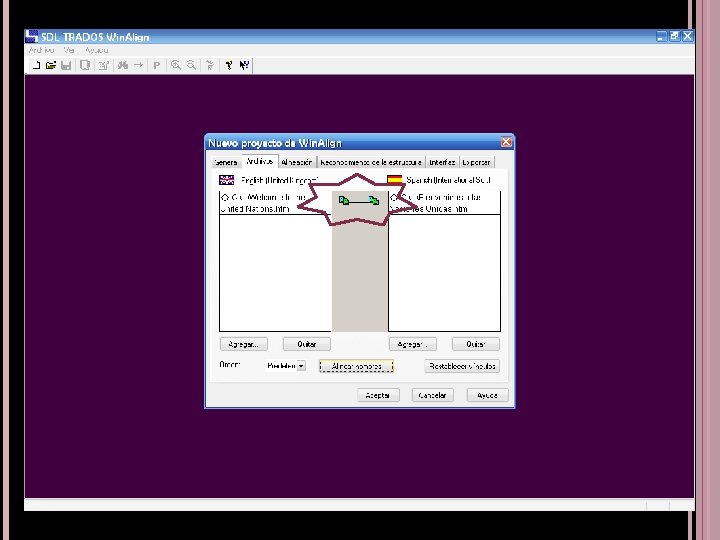Click the Zoom in magnifier icon

(175, 65)
